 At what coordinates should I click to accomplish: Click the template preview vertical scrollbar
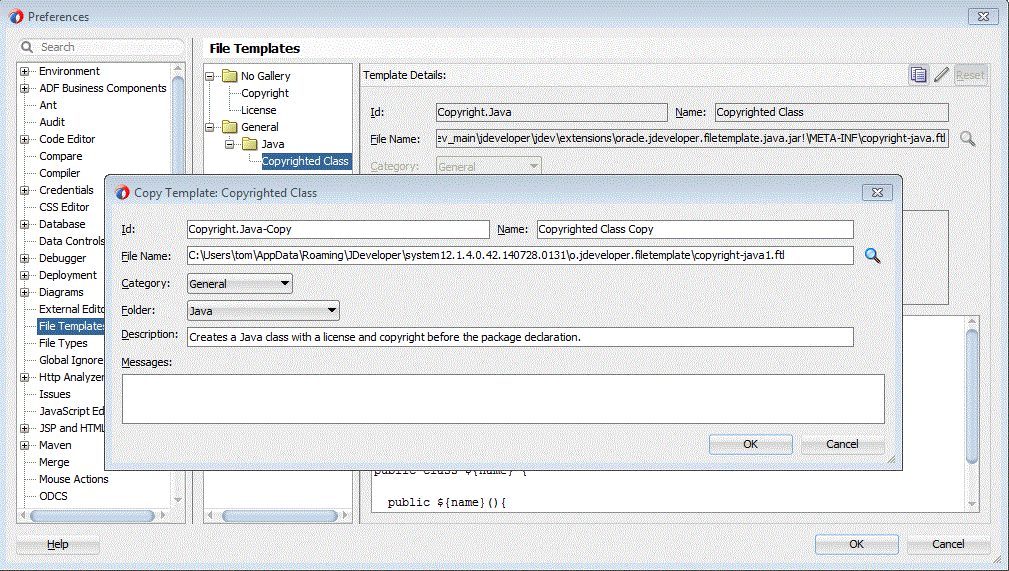(972, 412)
